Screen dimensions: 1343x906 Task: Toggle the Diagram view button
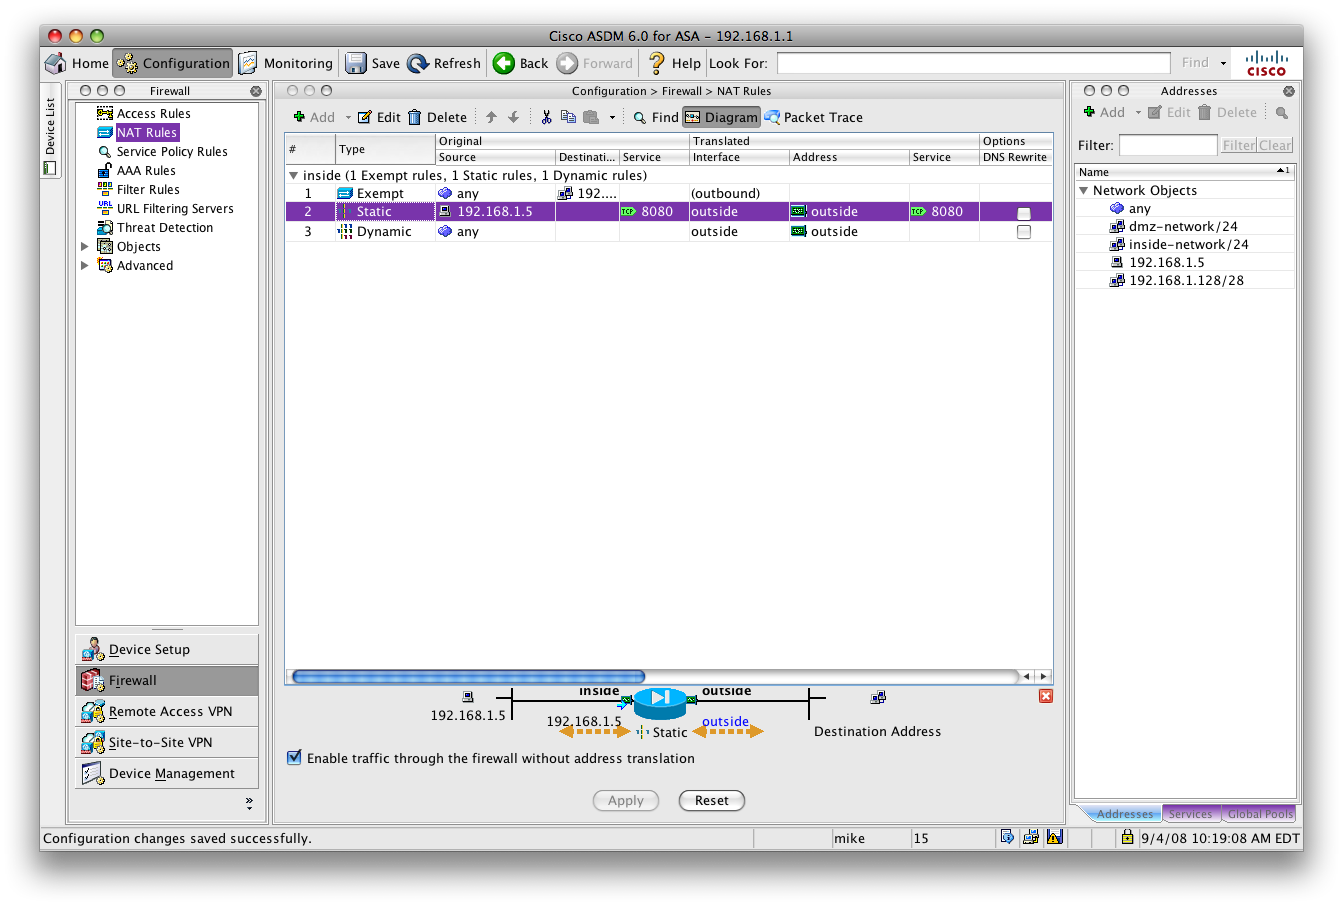pyautogui.click(x=721, y=117)
